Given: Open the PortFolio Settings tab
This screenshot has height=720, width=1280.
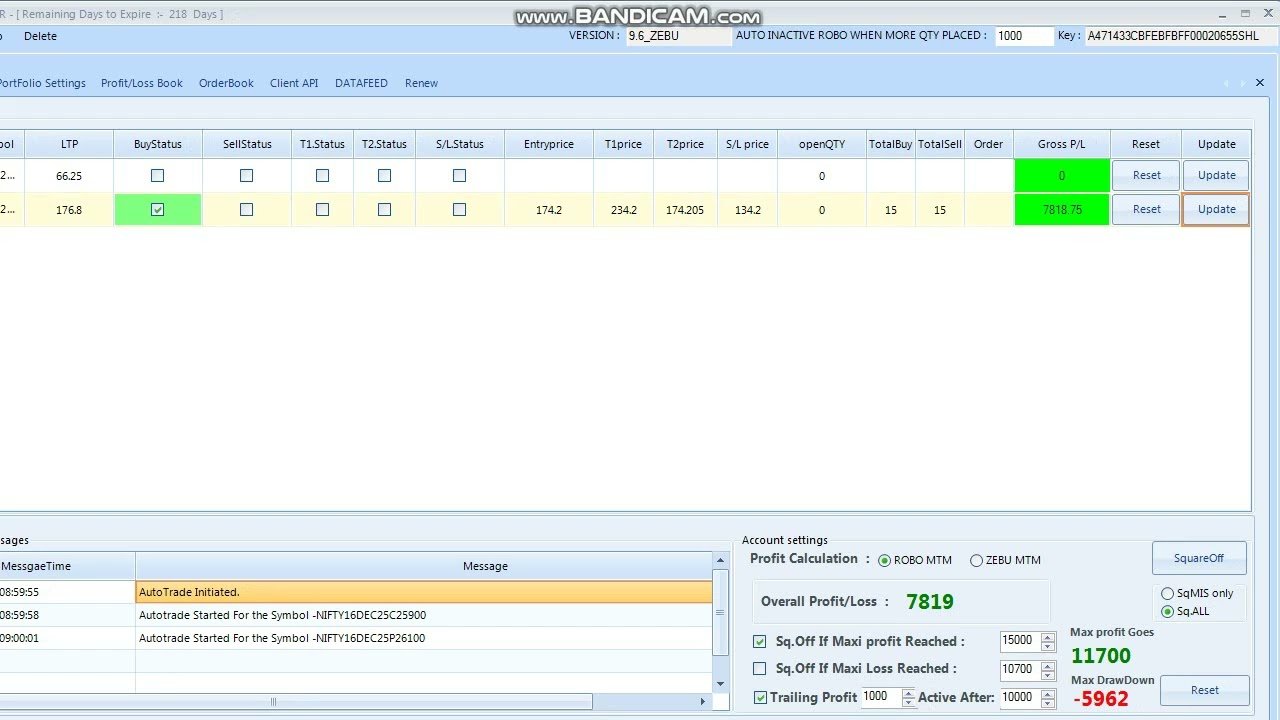Looking at the screenshot, I should point(42,83).
